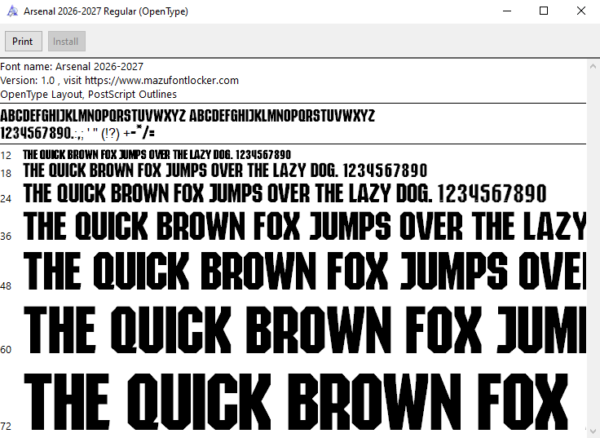
Task: Minimize the font viewer window
Action: coord(507,11)
